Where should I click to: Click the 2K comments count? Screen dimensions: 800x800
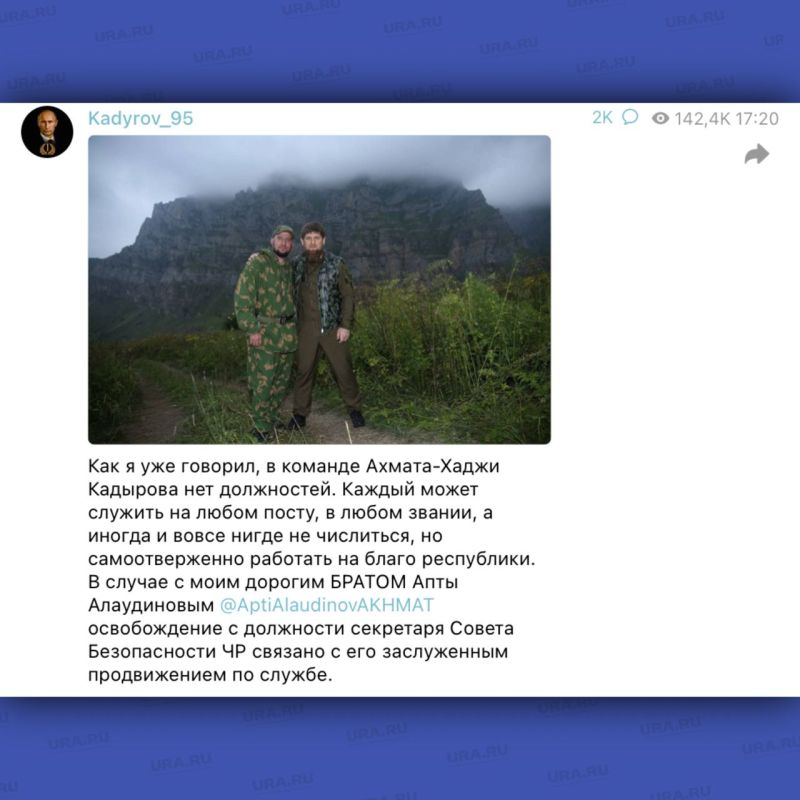click(602, 118)
